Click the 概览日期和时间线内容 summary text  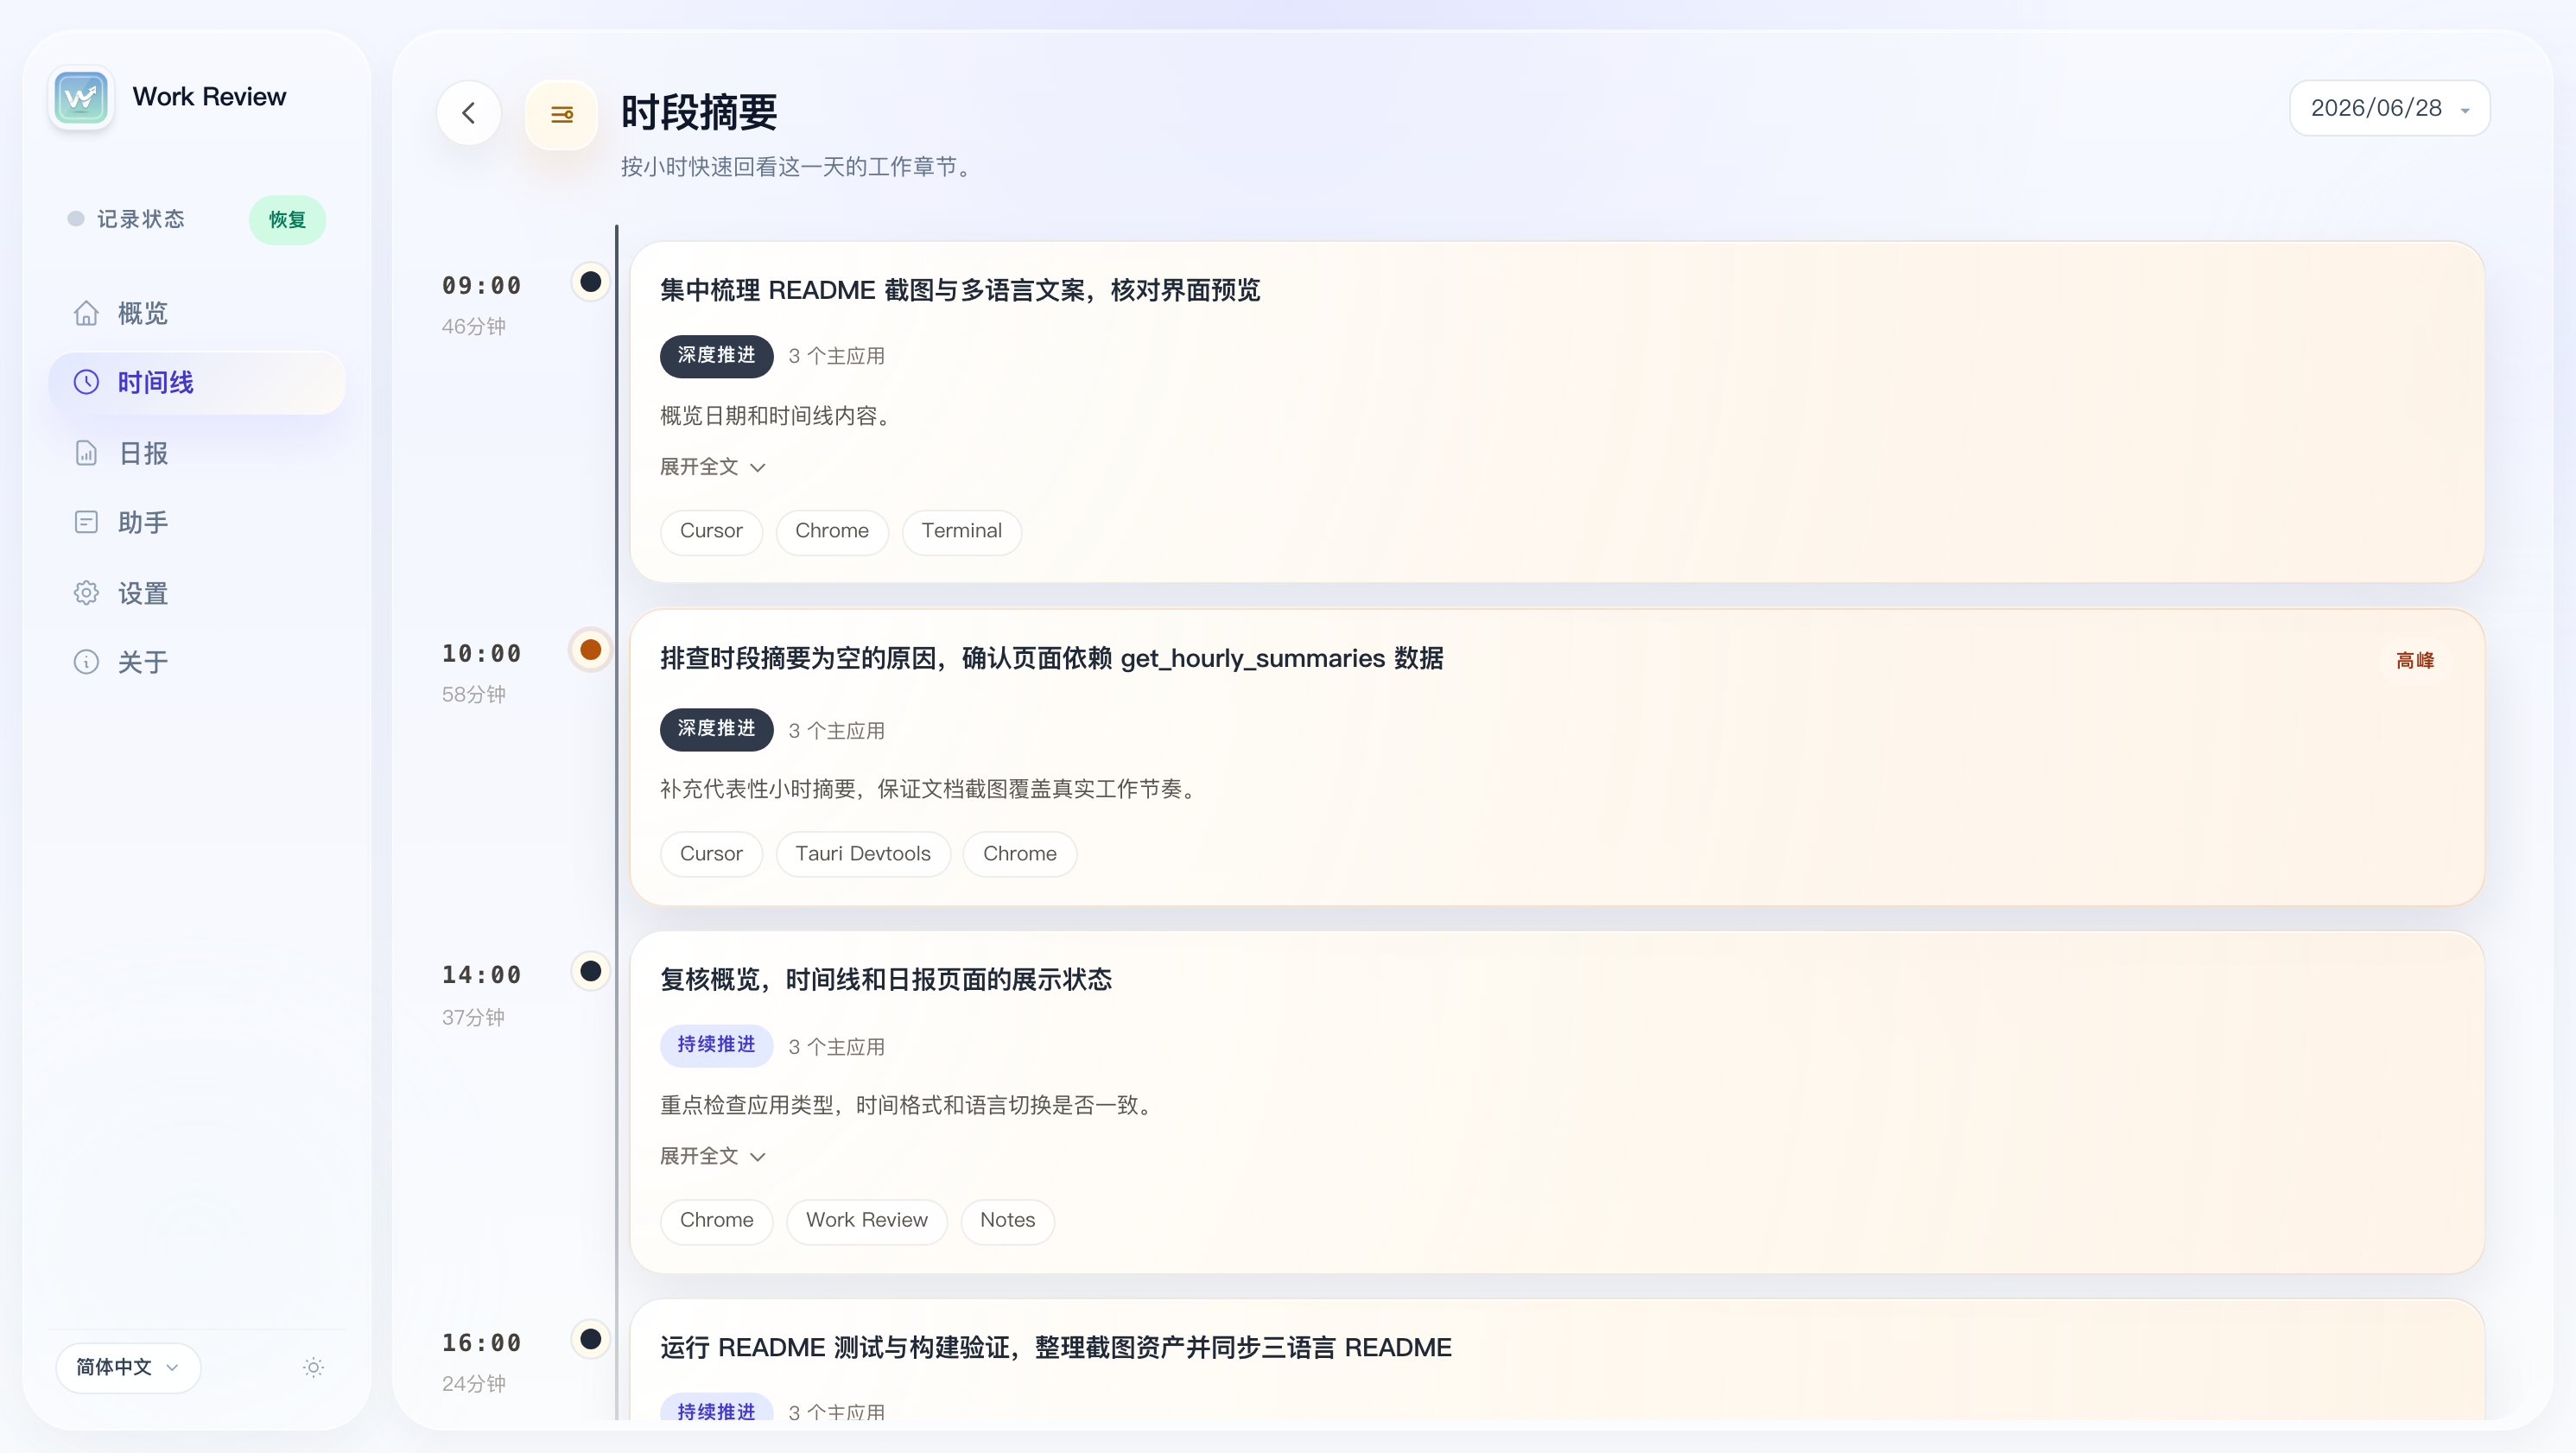[x=775, y=416]
